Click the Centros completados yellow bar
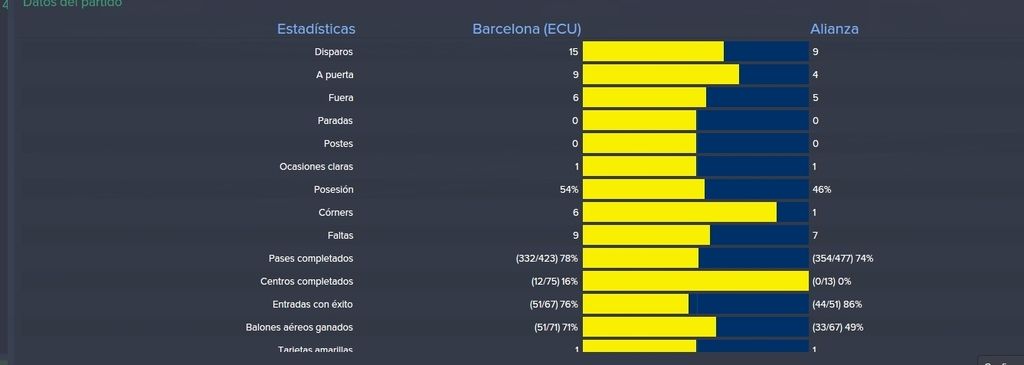 point(696,281)
